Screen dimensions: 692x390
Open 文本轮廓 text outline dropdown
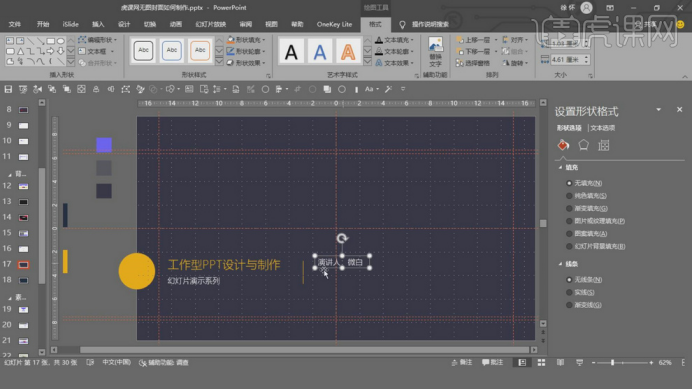click(394, 51)
